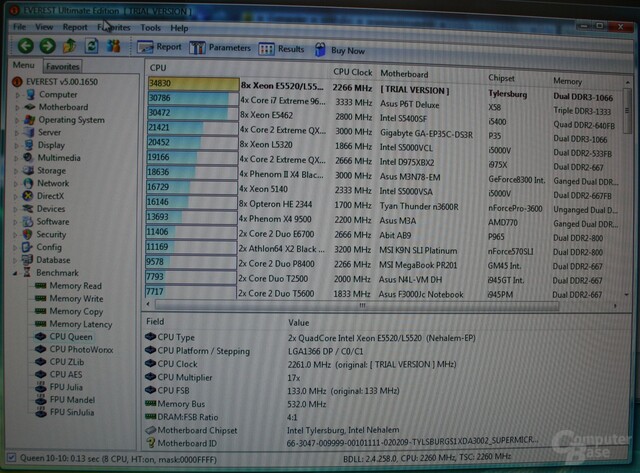
Task: Expand the Network tree node
Action: 16,184
